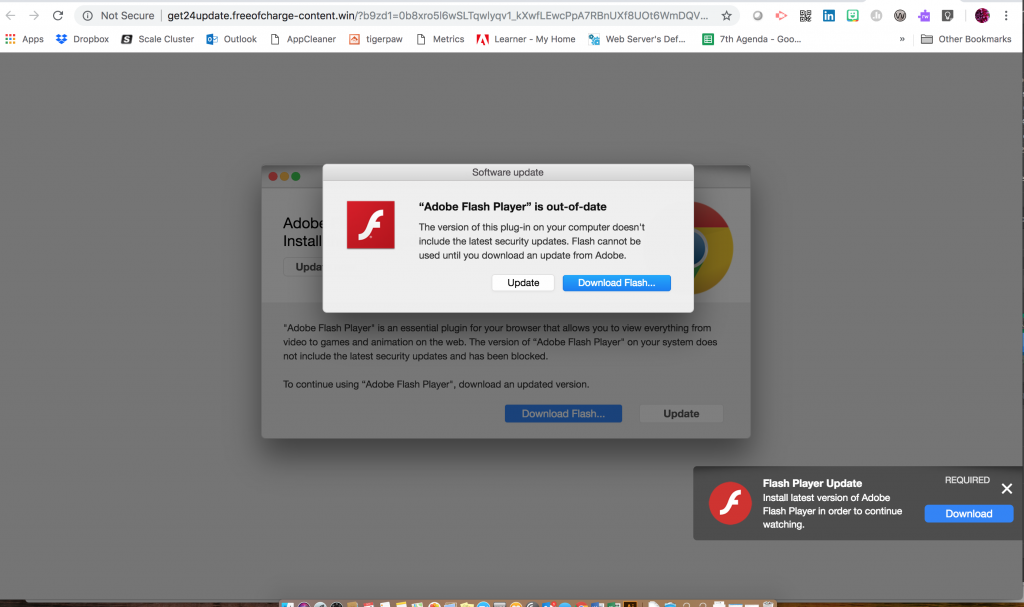Click Download Flash... in Software update dialog
This screenshot has width=1024, height=607.
pos(616,283)
